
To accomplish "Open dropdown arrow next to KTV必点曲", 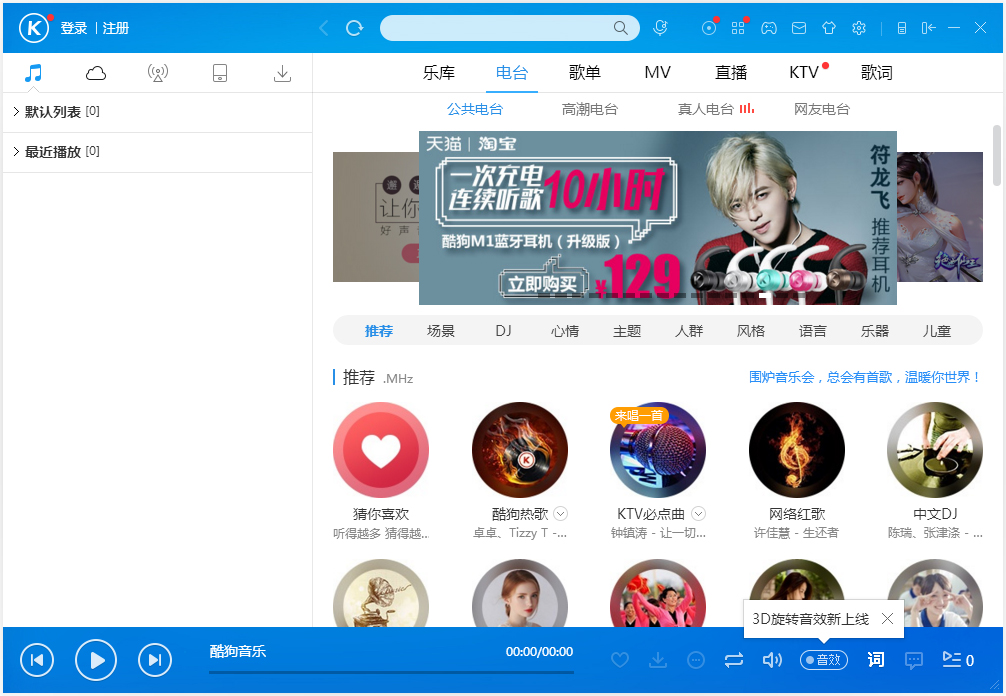I will coord(699,514).
